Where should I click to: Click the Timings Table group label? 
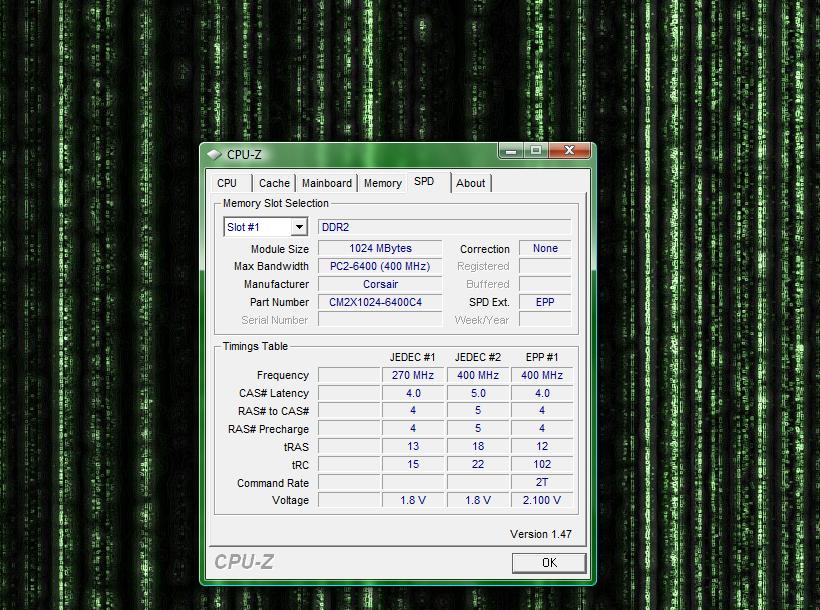255,346
